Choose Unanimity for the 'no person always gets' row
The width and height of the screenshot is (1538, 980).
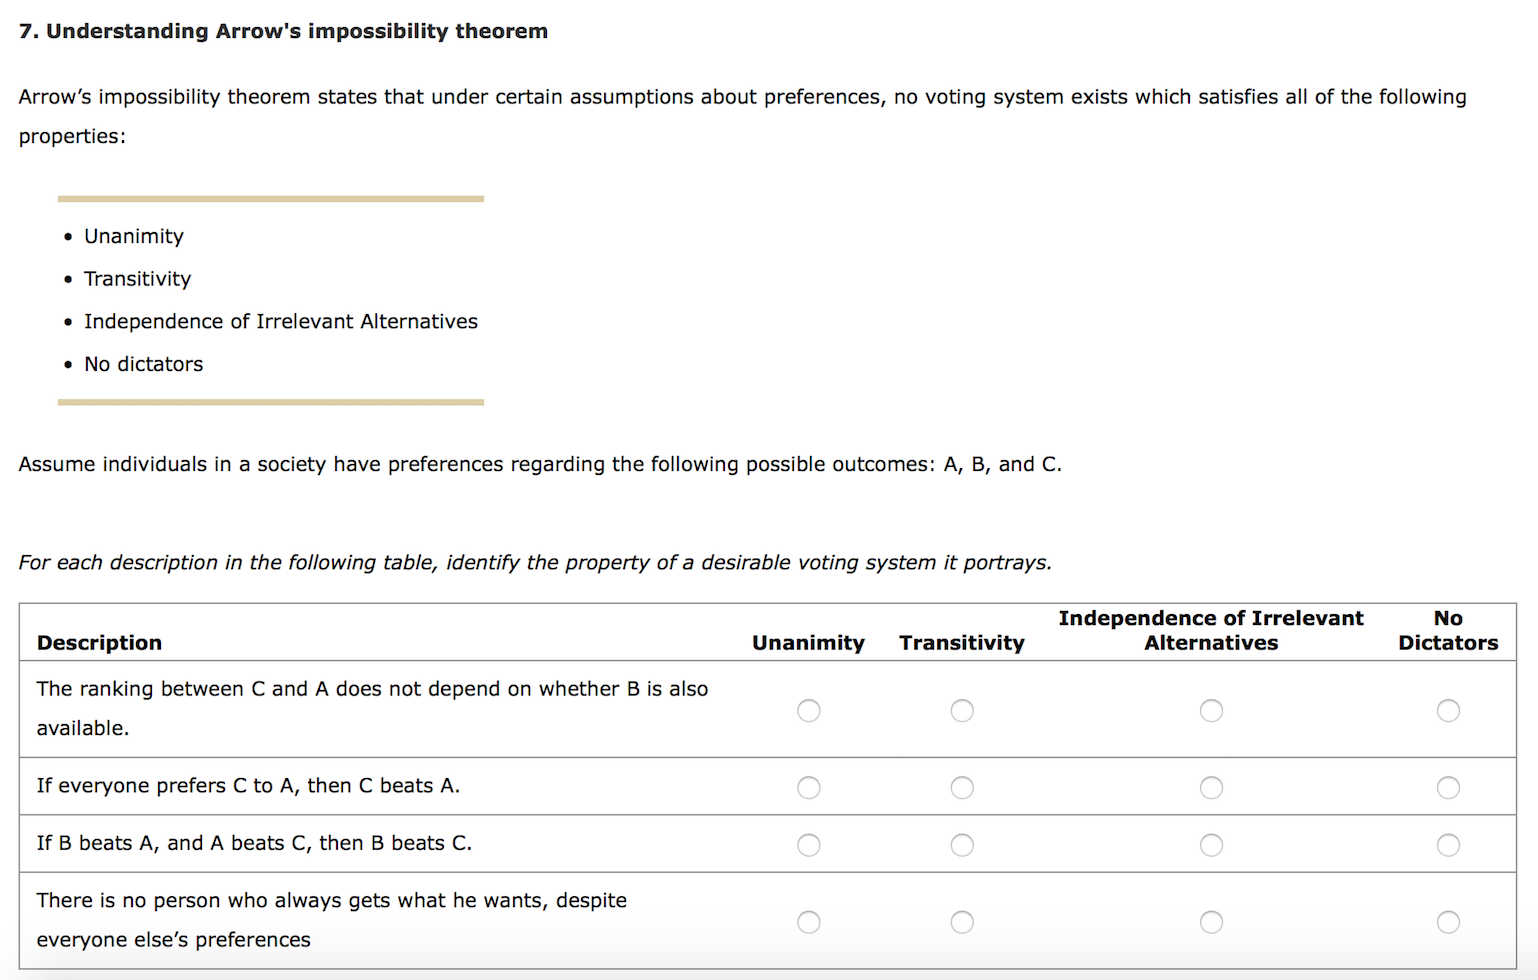pos(809,922)
